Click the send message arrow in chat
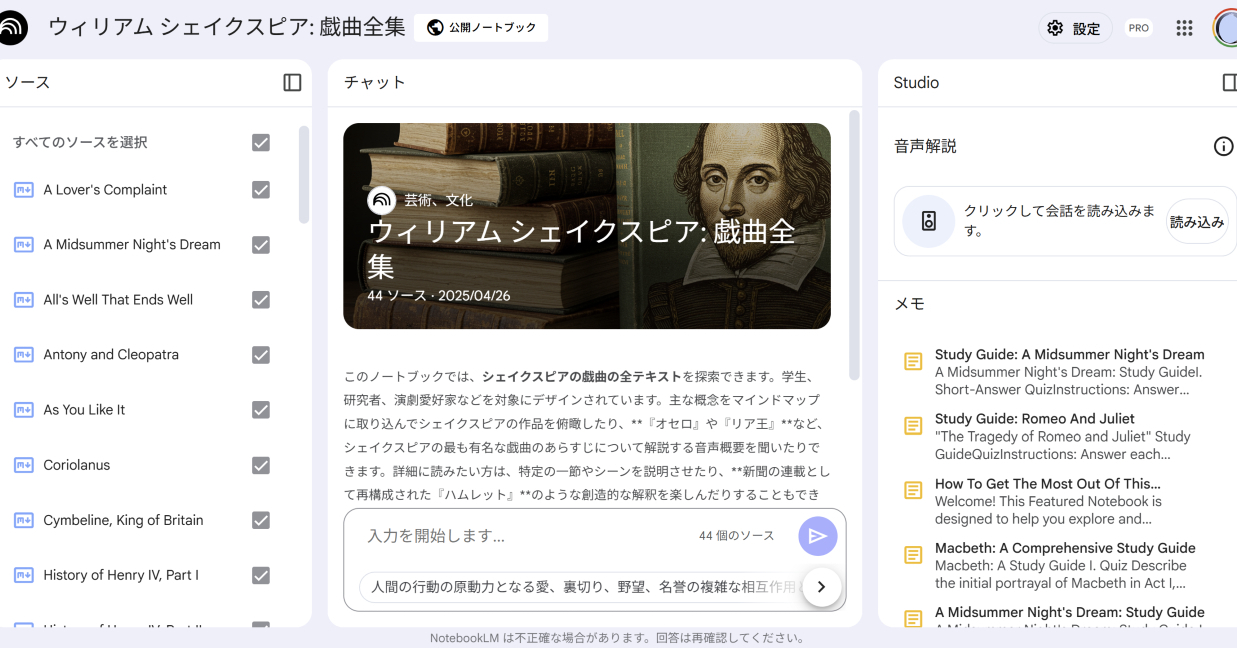 pos(817,536)
